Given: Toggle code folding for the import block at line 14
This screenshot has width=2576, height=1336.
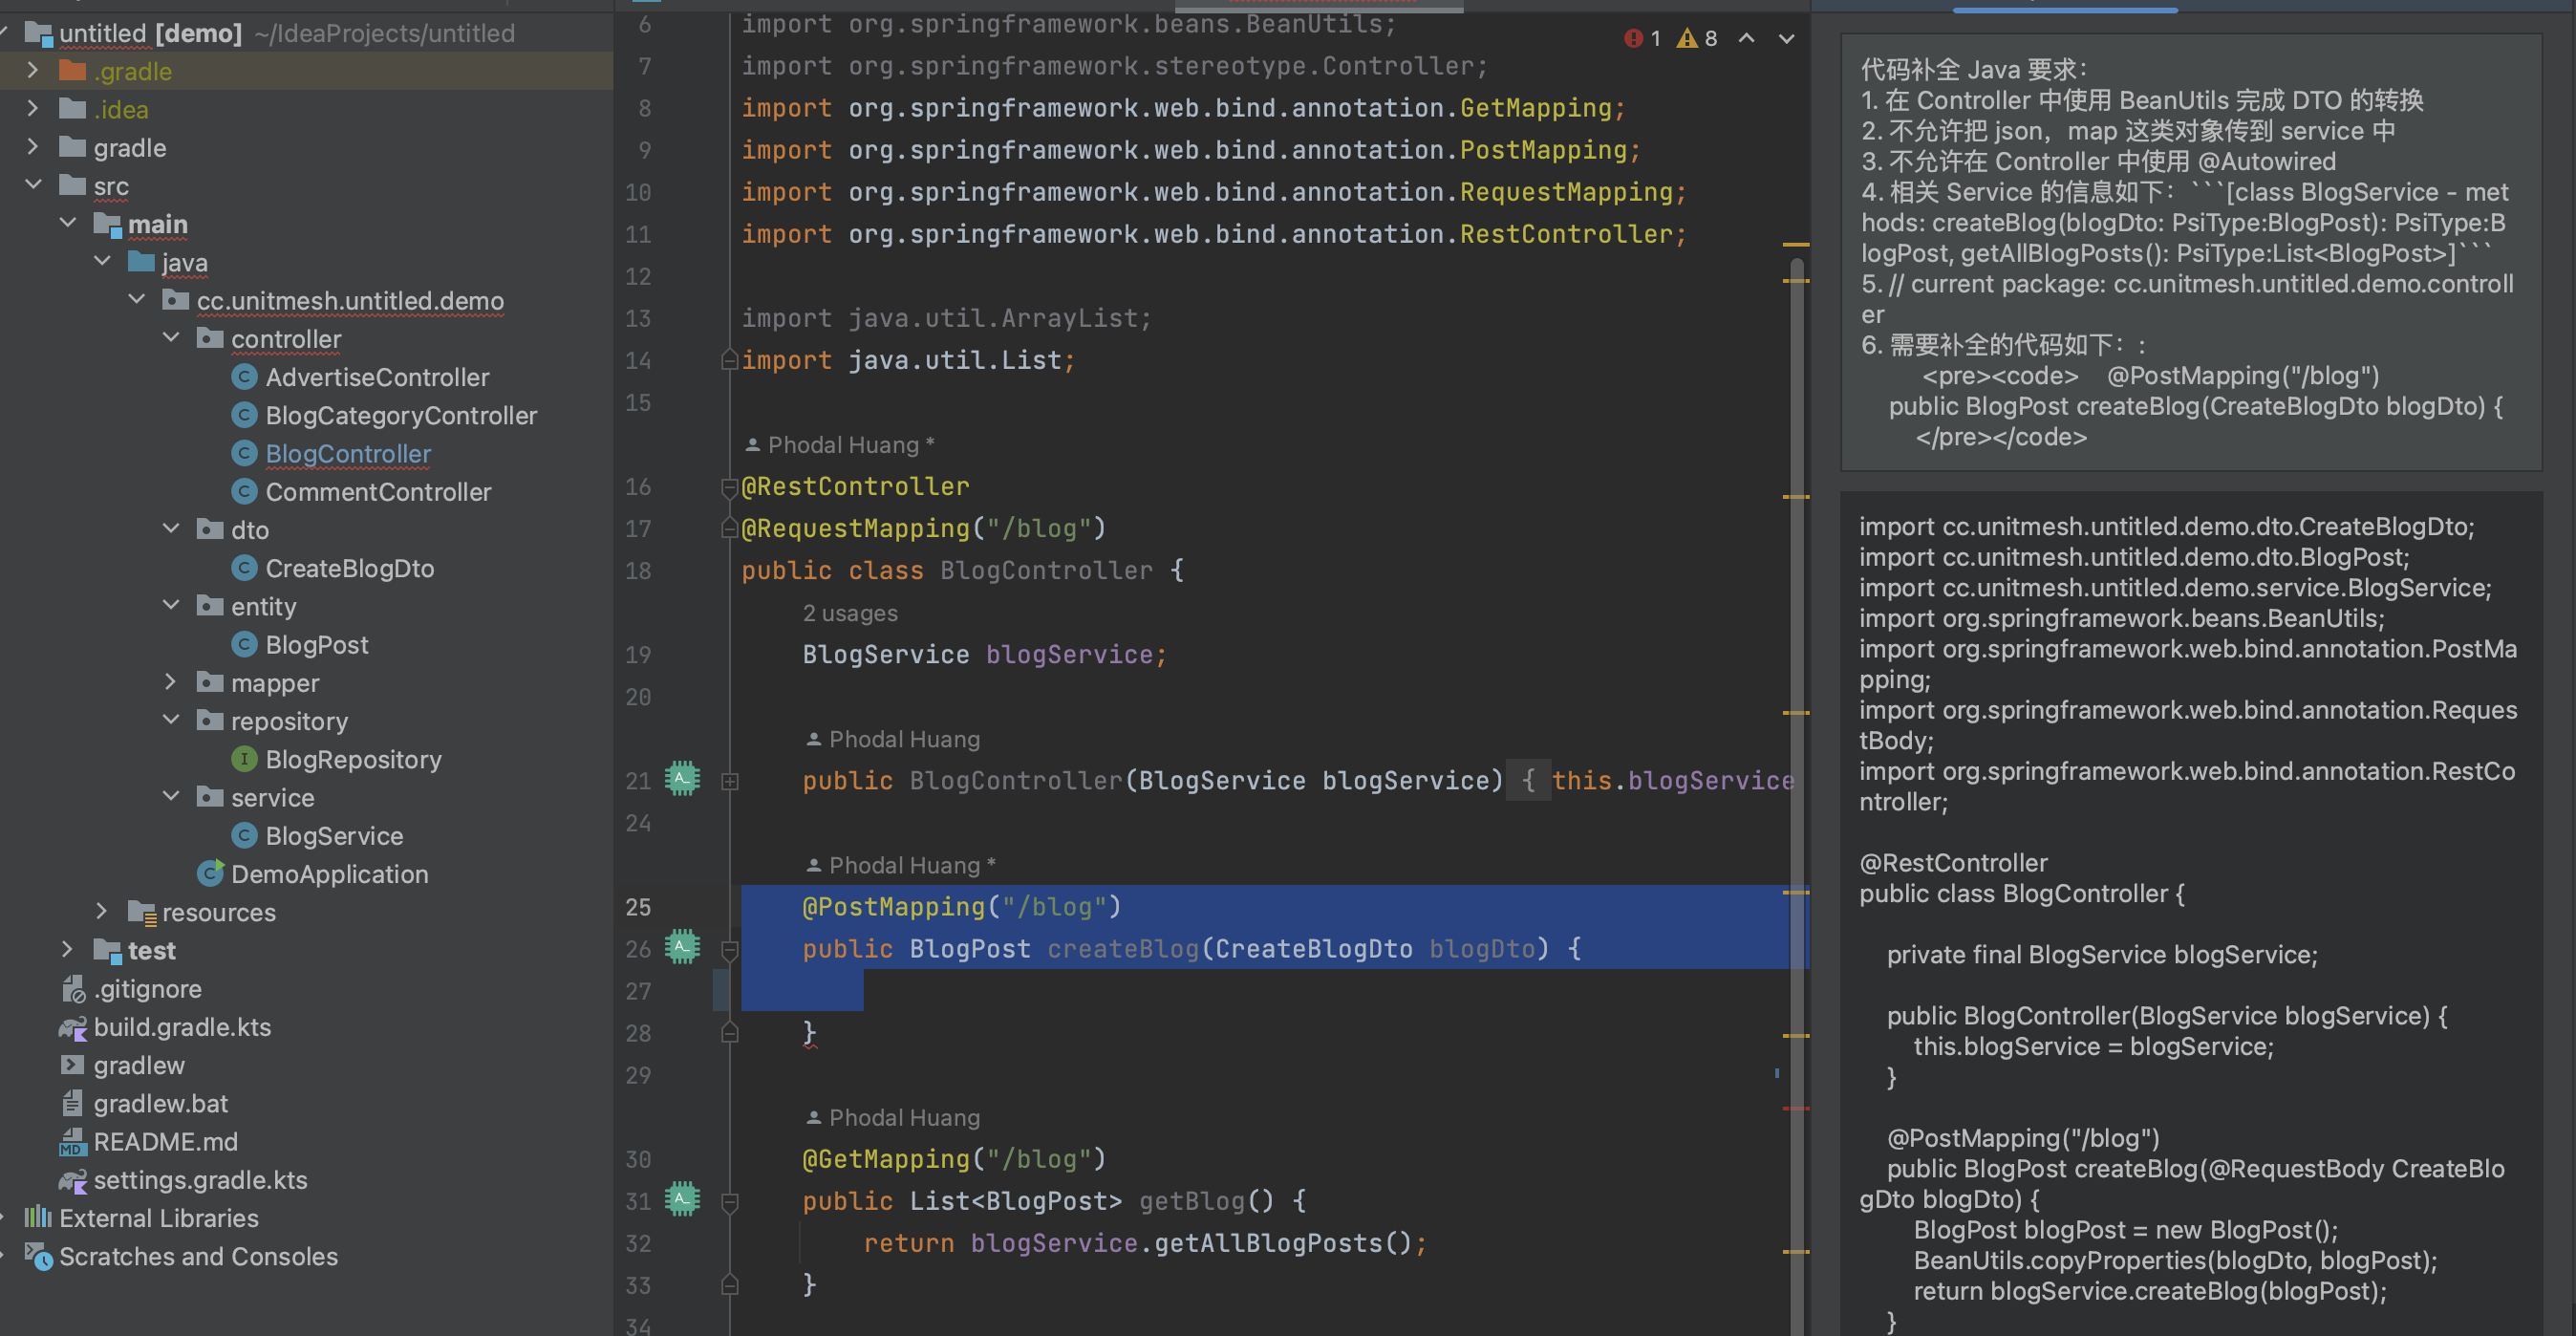Looking at the screenshot, I should tap(729, 360).
